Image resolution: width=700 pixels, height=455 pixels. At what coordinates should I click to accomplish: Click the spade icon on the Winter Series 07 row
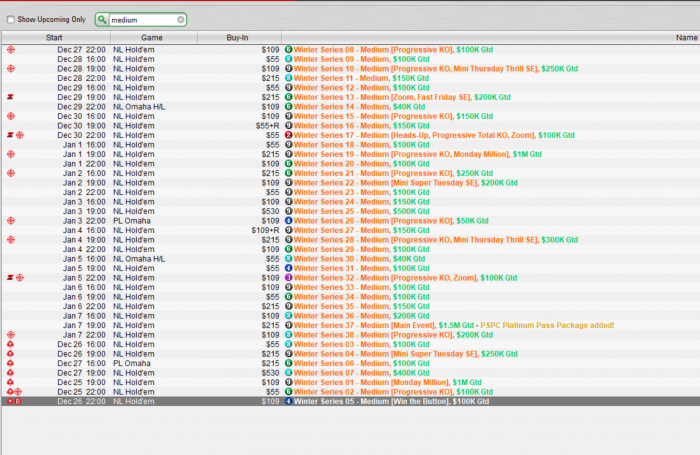pyautogui.click(x=10, y=373)
